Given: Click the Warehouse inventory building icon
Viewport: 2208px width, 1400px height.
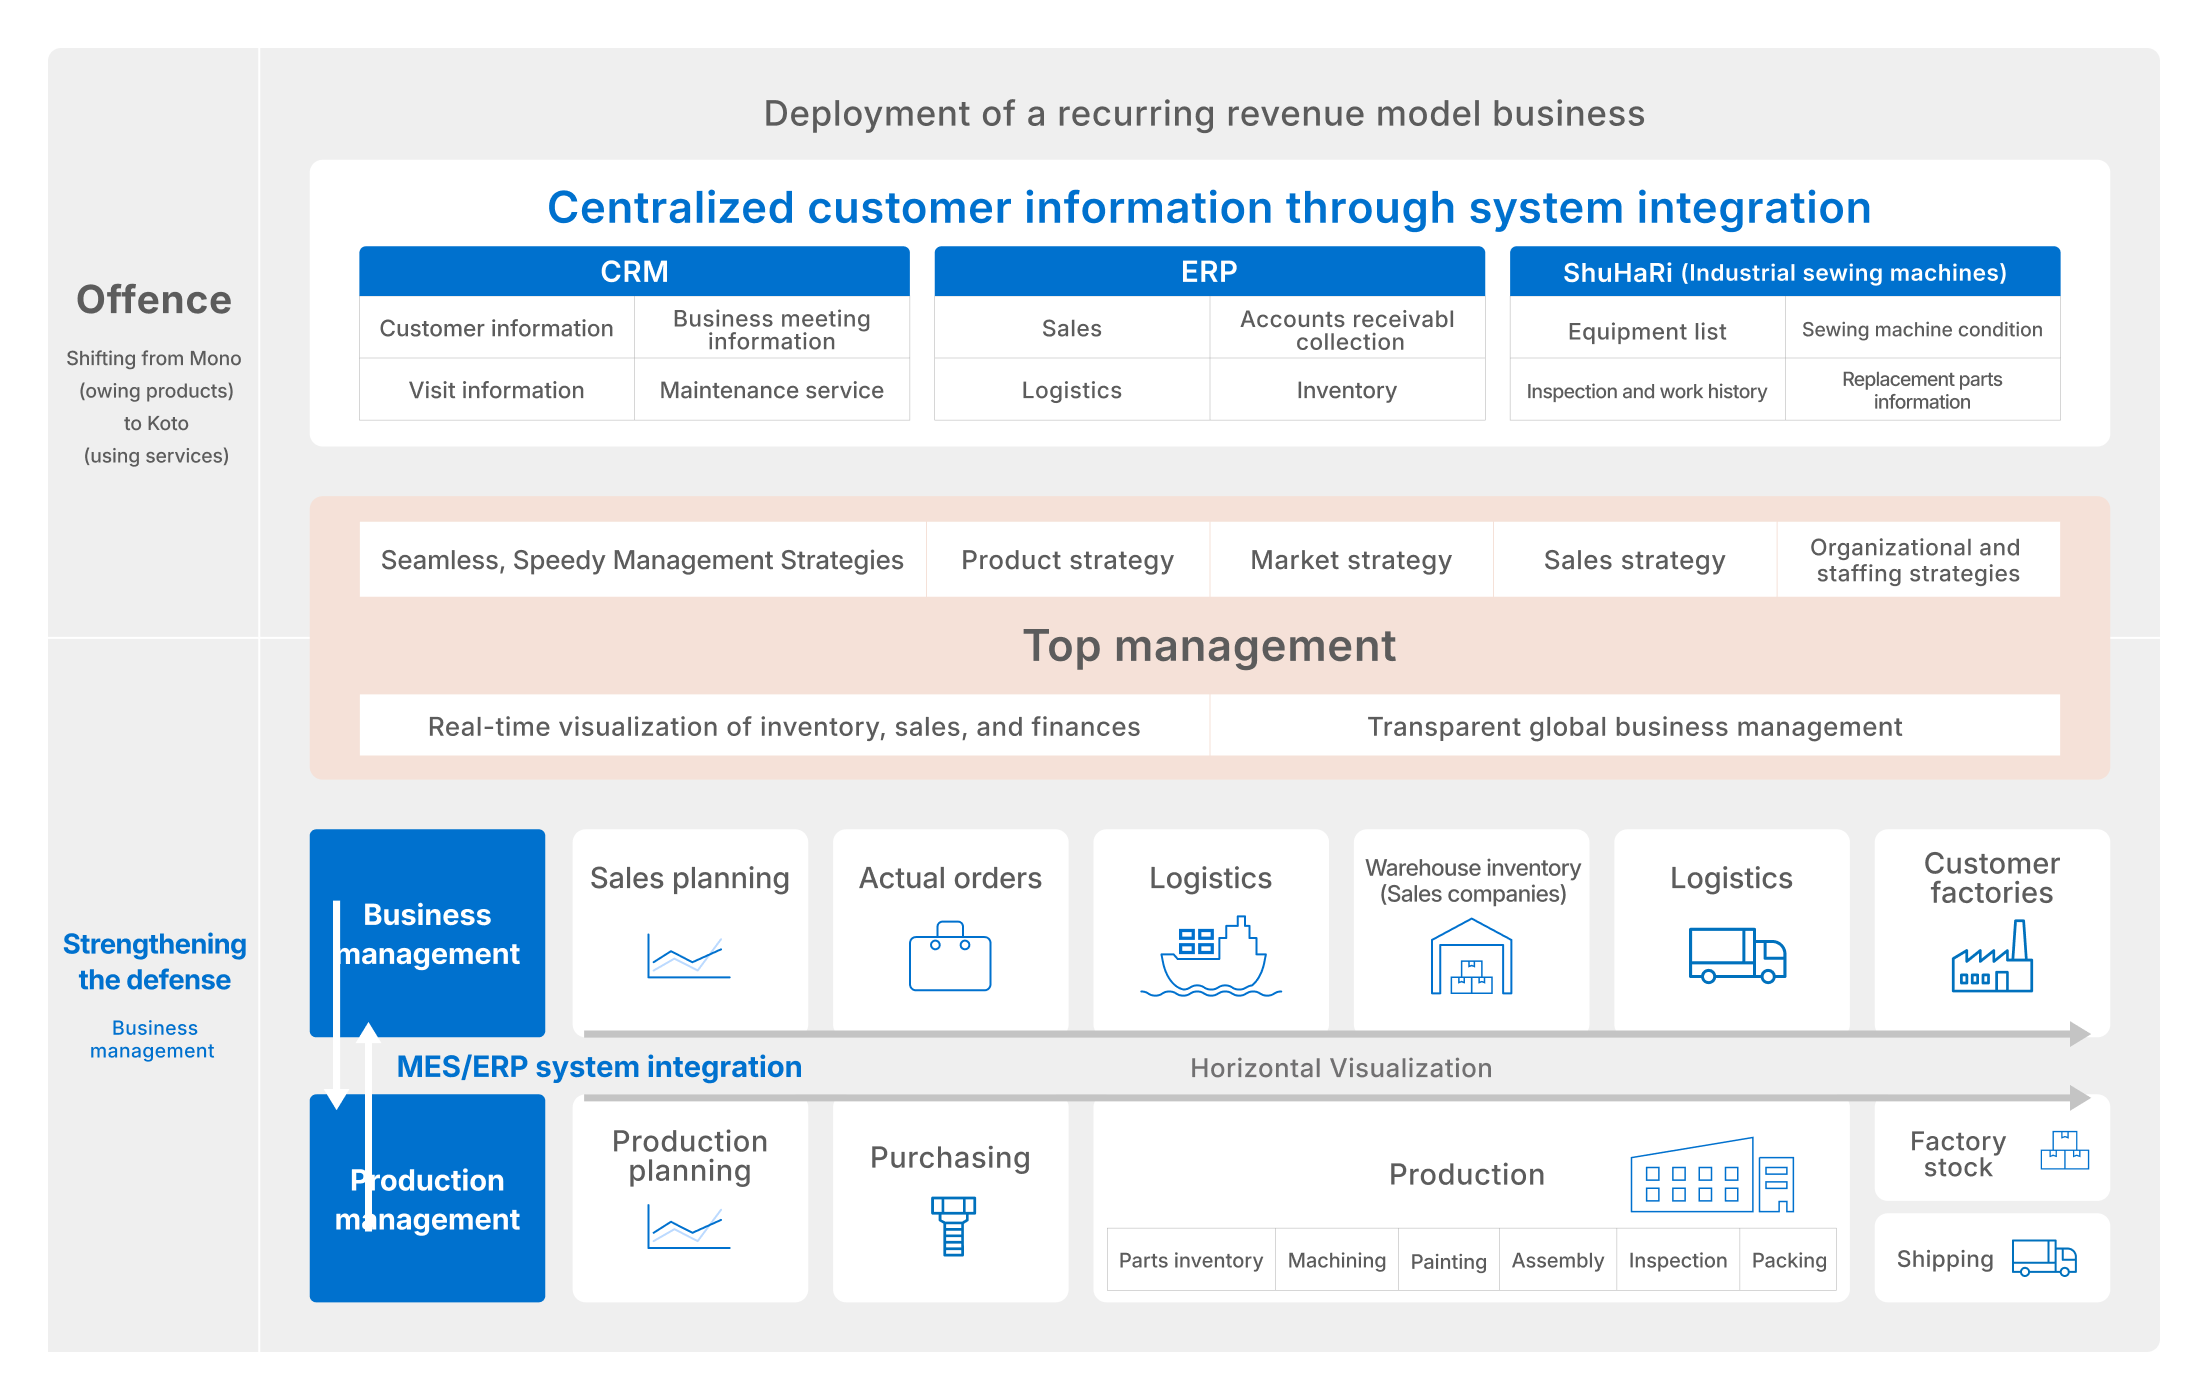Looking at the screenshot, I should [1471, 957].
